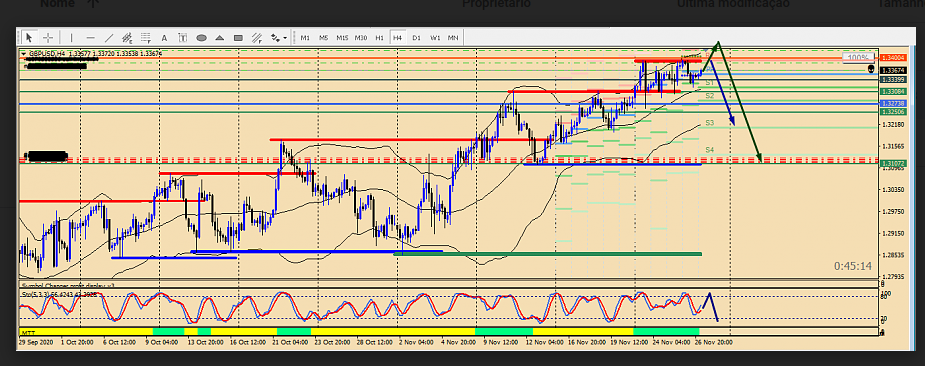Pick the Draw Horizontal Line tool

pos(90,38)
